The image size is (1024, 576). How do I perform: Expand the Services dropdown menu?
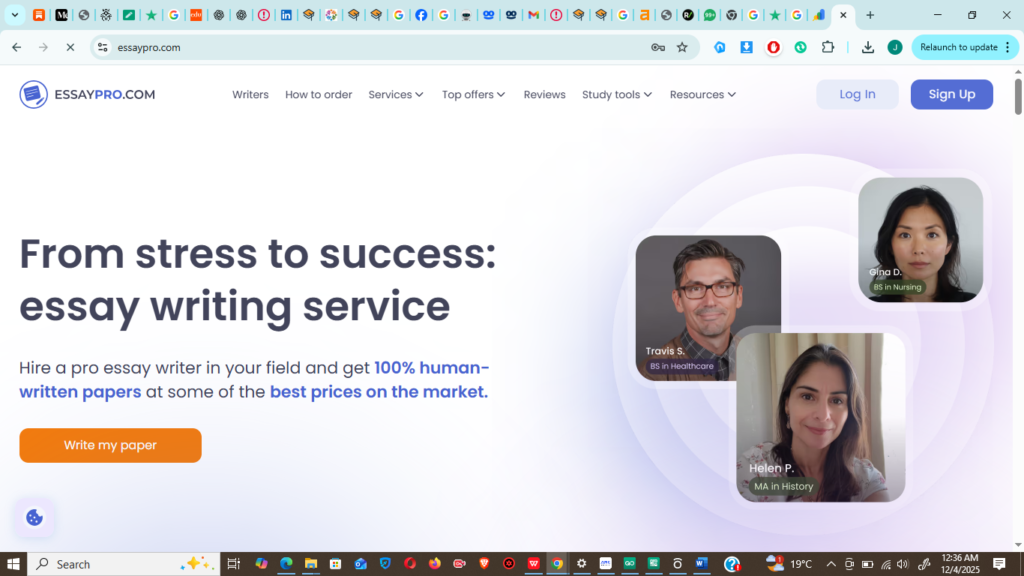(396, 95)
